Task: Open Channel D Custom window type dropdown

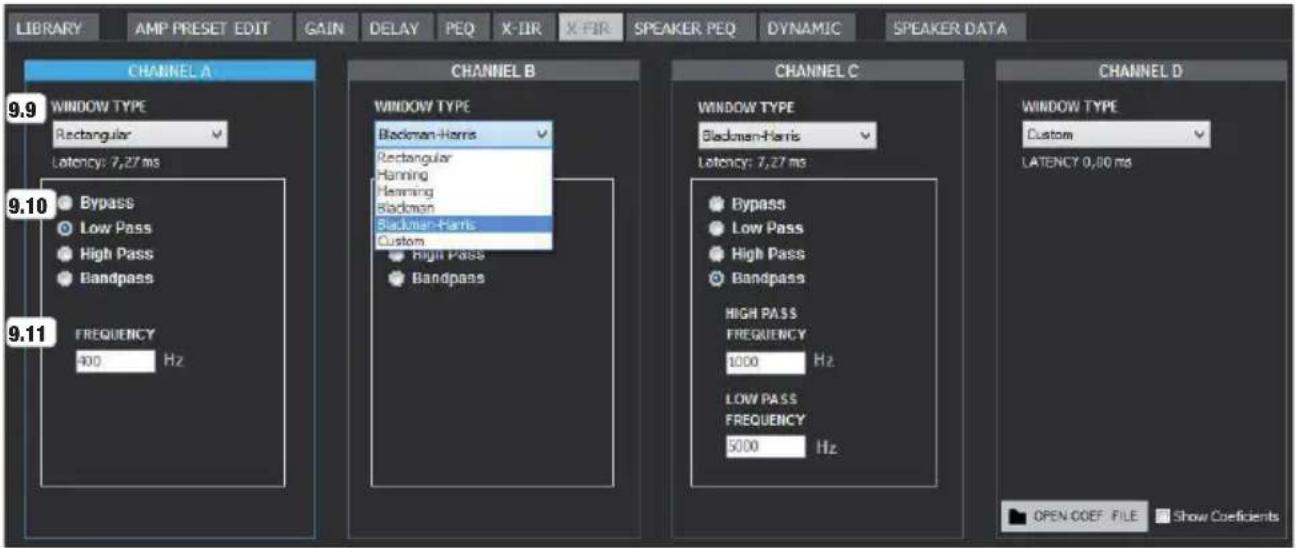Action: [x=1115, y=134]
